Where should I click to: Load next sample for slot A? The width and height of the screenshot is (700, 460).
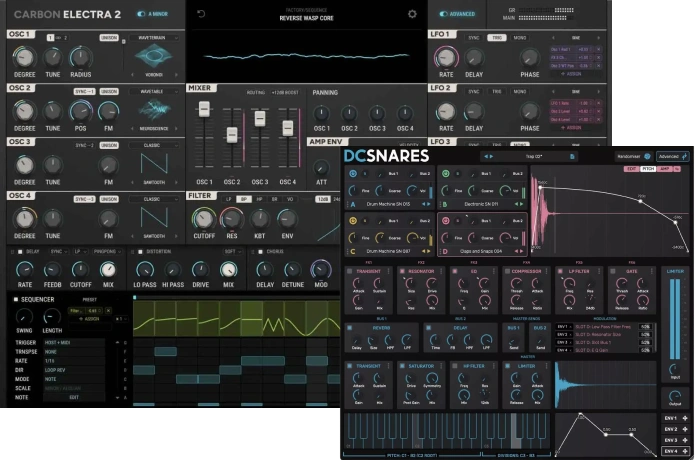[429, 204]
